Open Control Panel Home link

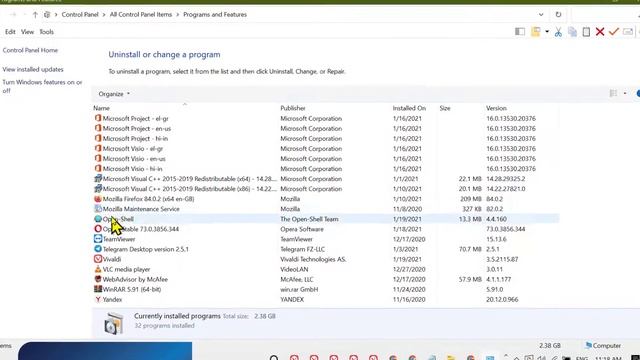coord(30,50)
